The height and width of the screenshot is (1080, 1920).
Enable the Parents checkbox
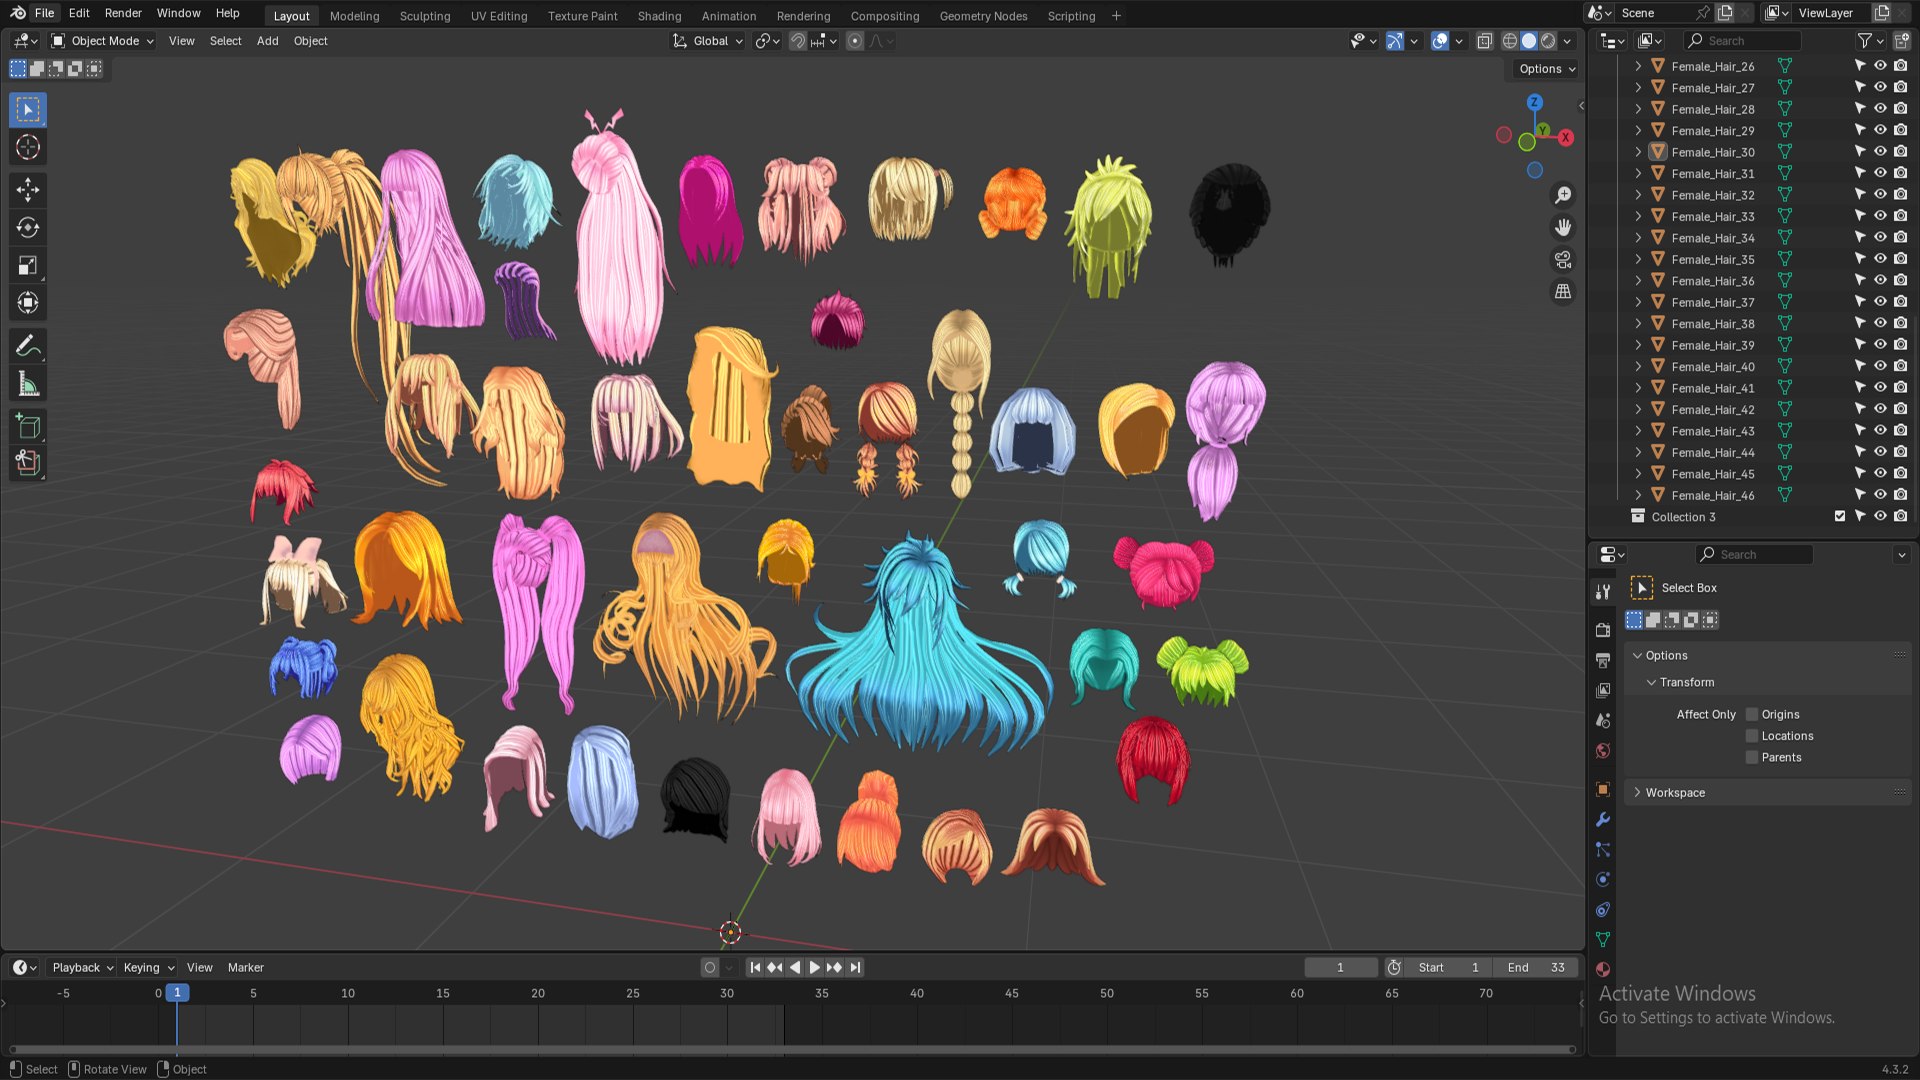(1752, 757)
